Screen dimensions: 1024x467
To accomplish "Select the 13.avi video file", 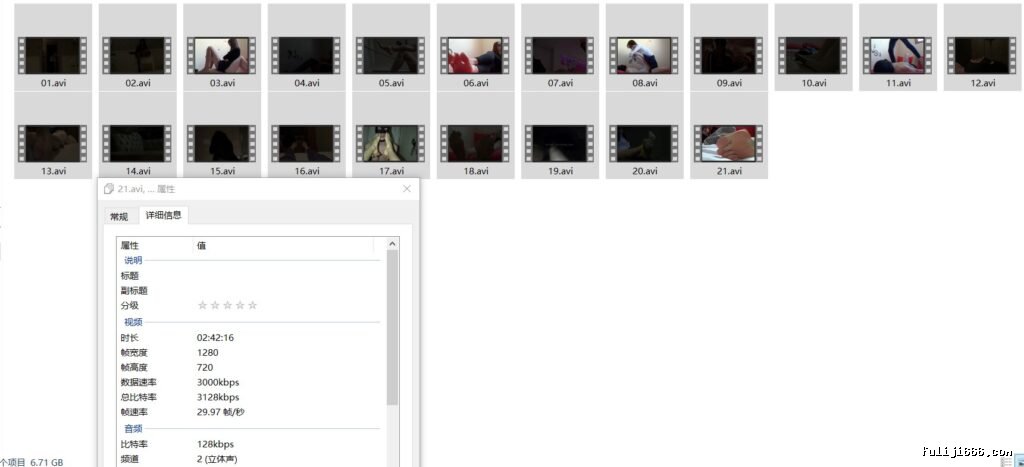I will (x=53, y=135).
